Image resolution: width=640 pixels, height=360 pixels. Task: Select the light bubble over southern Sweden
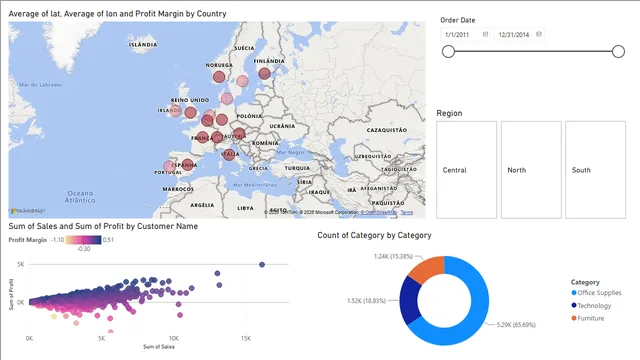click(x=242, y=81)
